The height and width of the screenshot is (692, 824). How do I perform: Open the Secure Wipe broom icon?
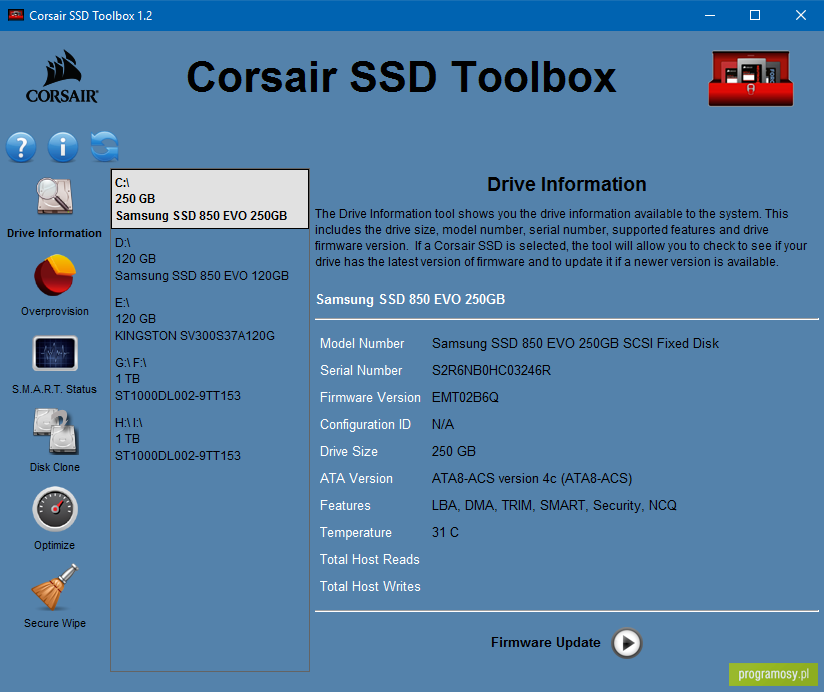point(55,587)
